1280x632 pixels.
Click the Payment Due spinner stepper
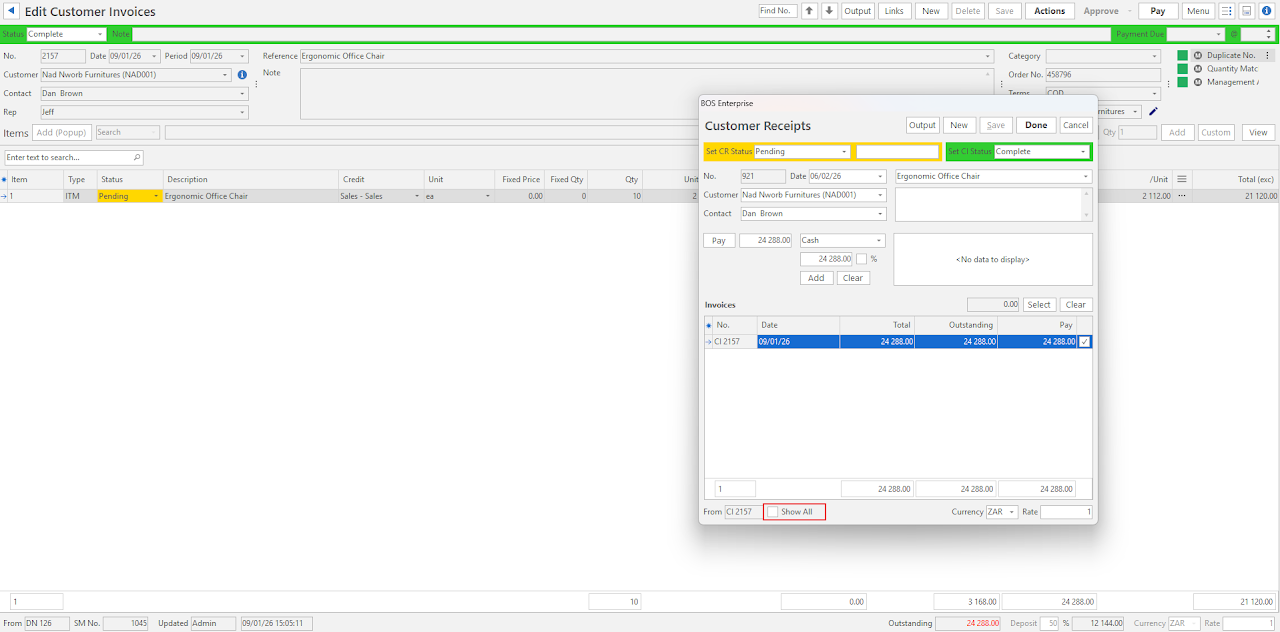click(x=1270, y=35)
